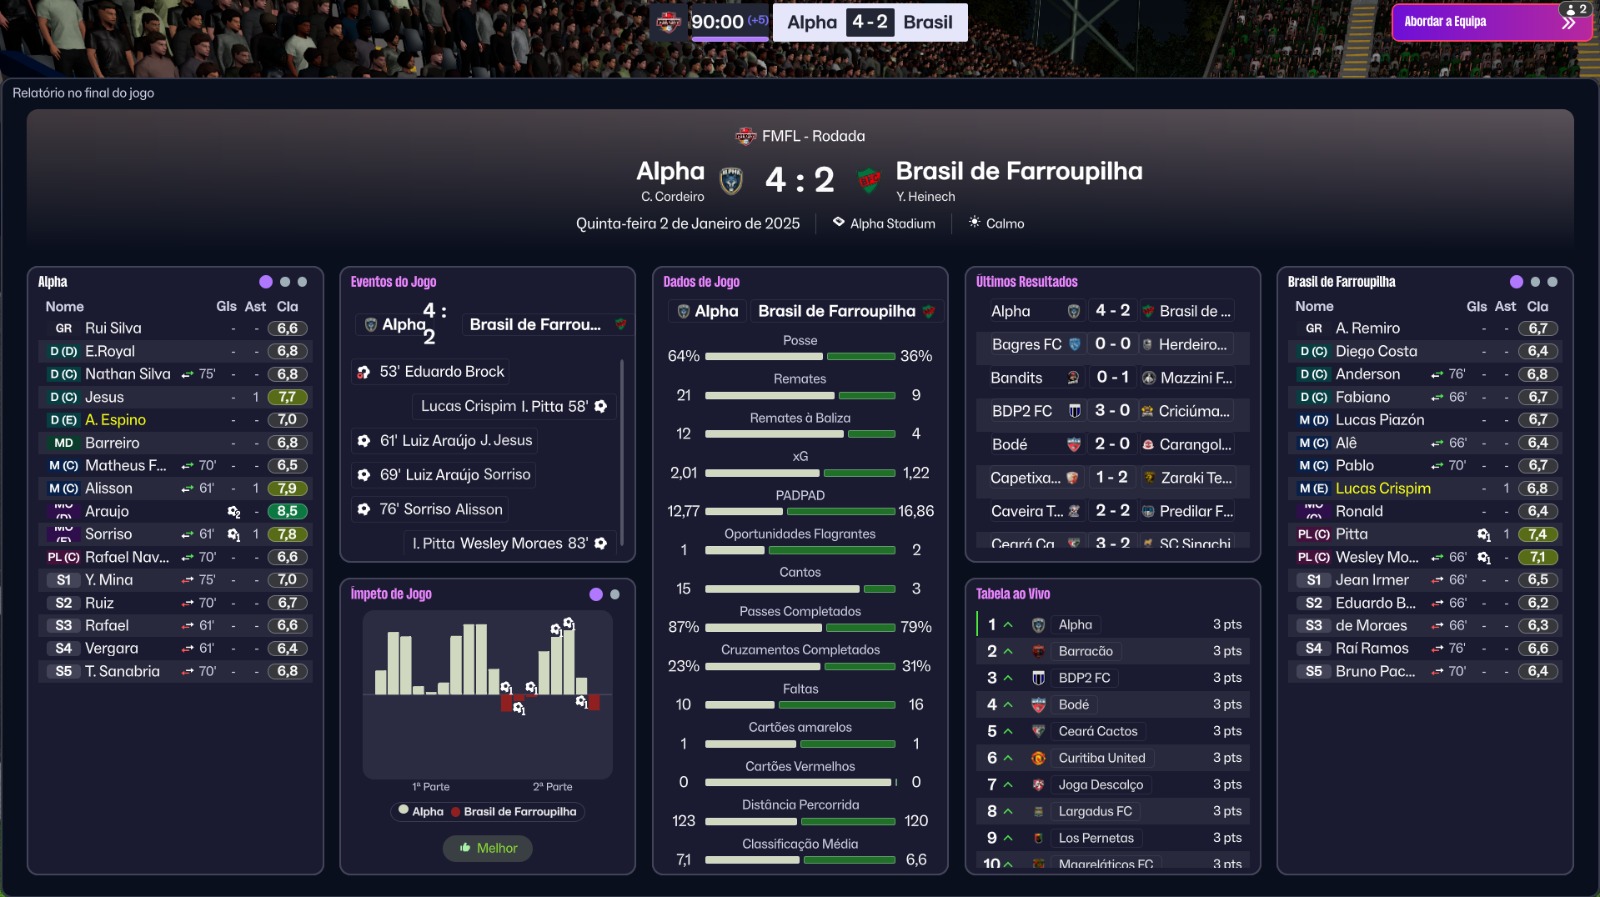The image size is (1600, 897).
Task: Click the Alpha club crest in header
Action: tap(731, 180)
